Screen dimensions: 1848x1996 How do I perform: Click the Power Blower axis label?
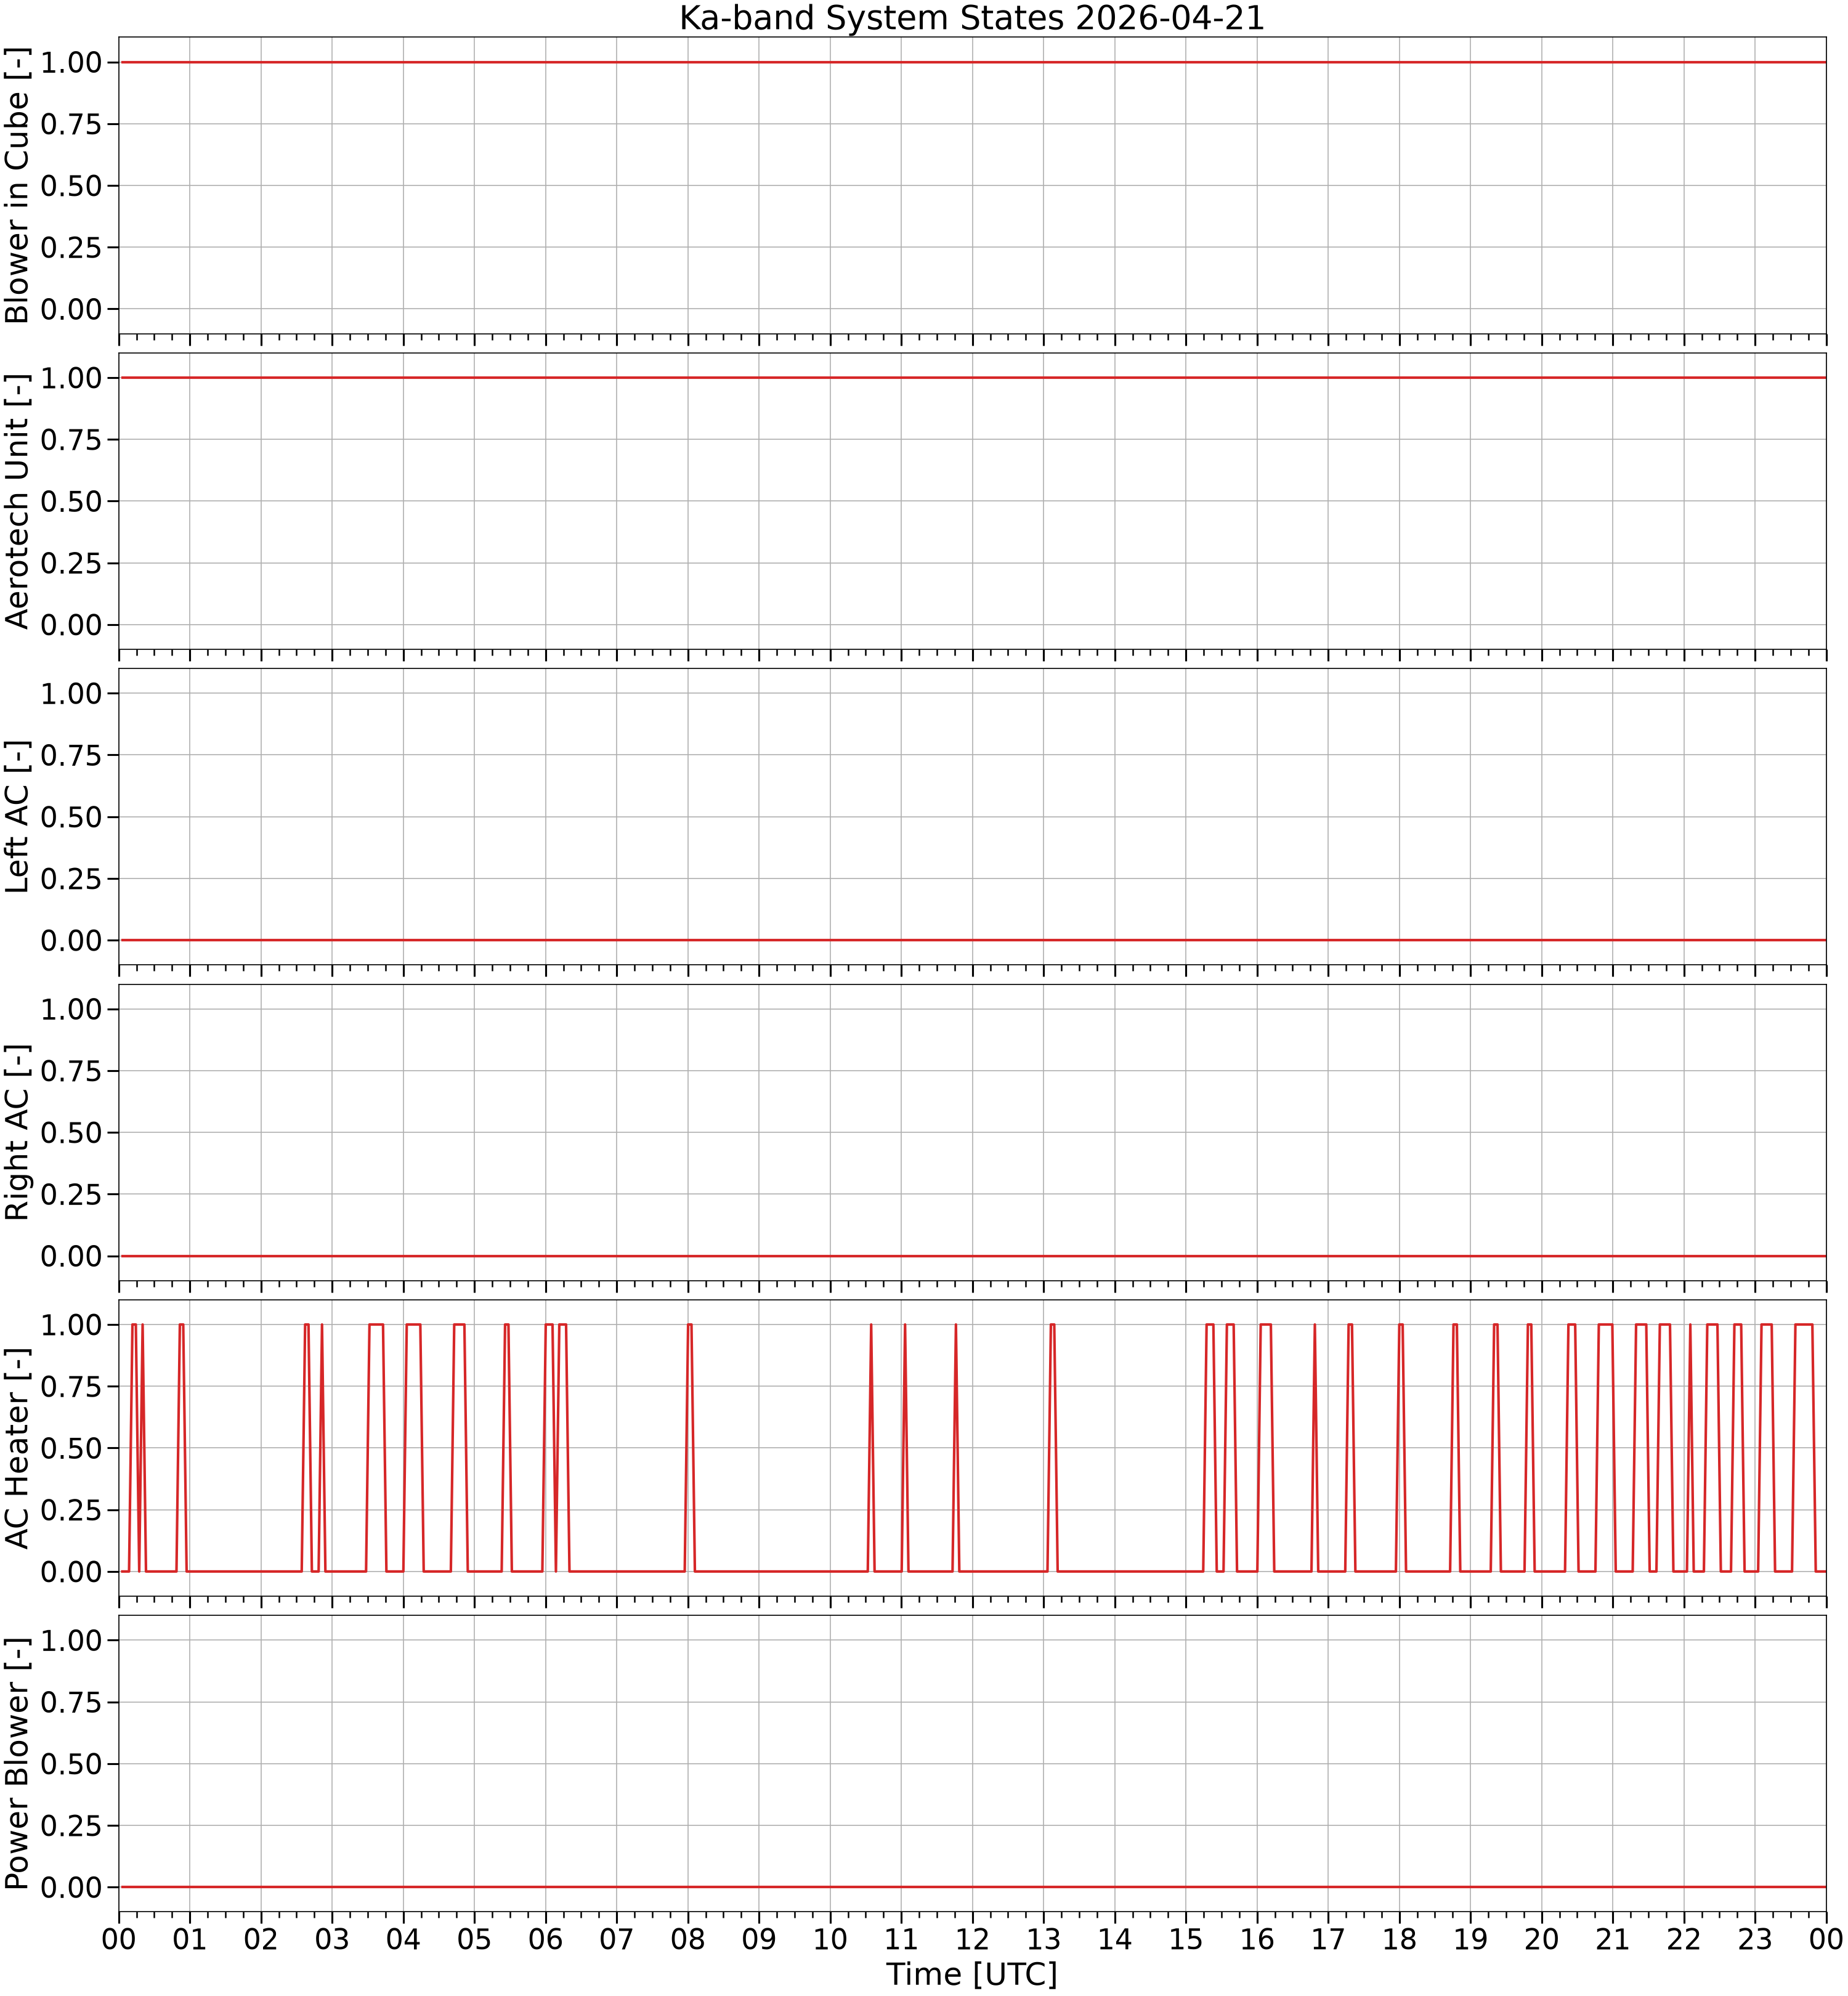click(17, 1763)
